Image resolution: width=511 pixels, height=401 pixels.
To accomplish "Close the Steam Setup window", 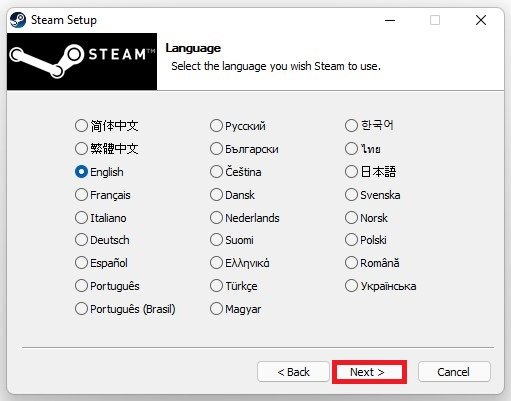I will [x=481, y=20].
